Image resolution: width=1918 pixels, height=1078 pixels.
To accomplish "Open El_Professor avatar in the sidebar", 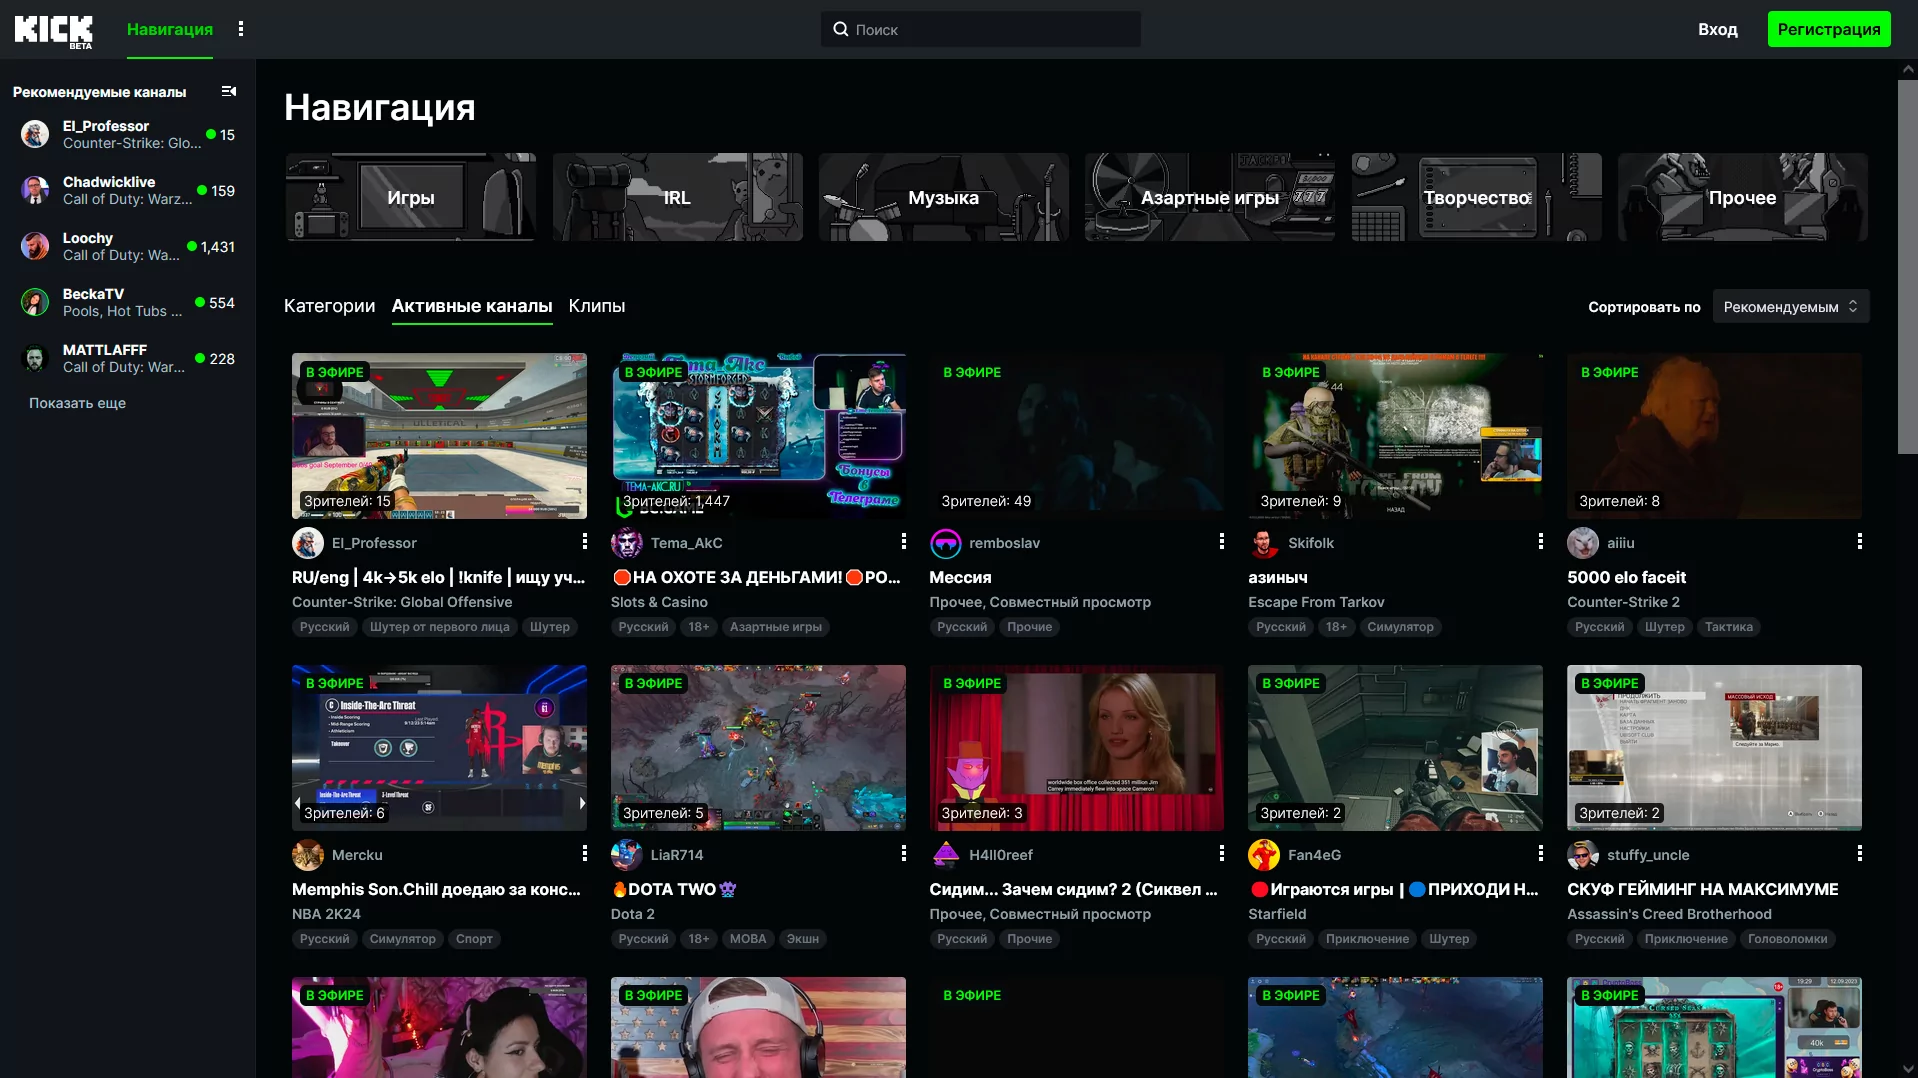I will point(35,134).
